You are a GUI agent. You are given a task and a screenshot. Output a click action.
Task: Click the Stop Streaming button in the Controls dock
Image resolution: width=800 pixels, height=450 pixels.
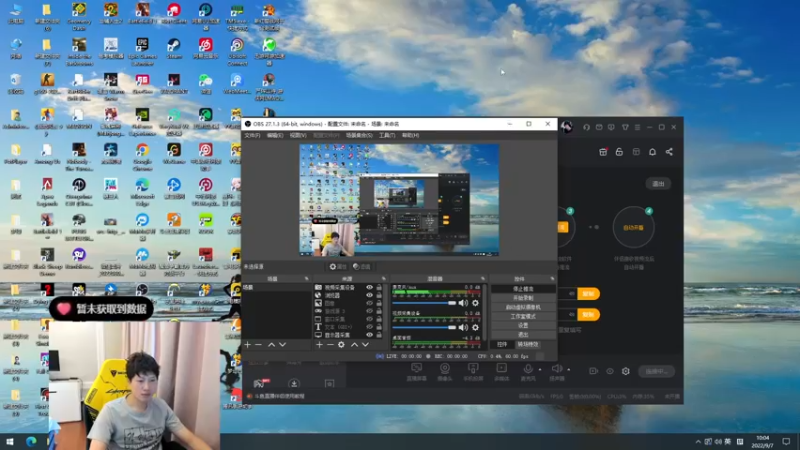(x=523, y=289)
